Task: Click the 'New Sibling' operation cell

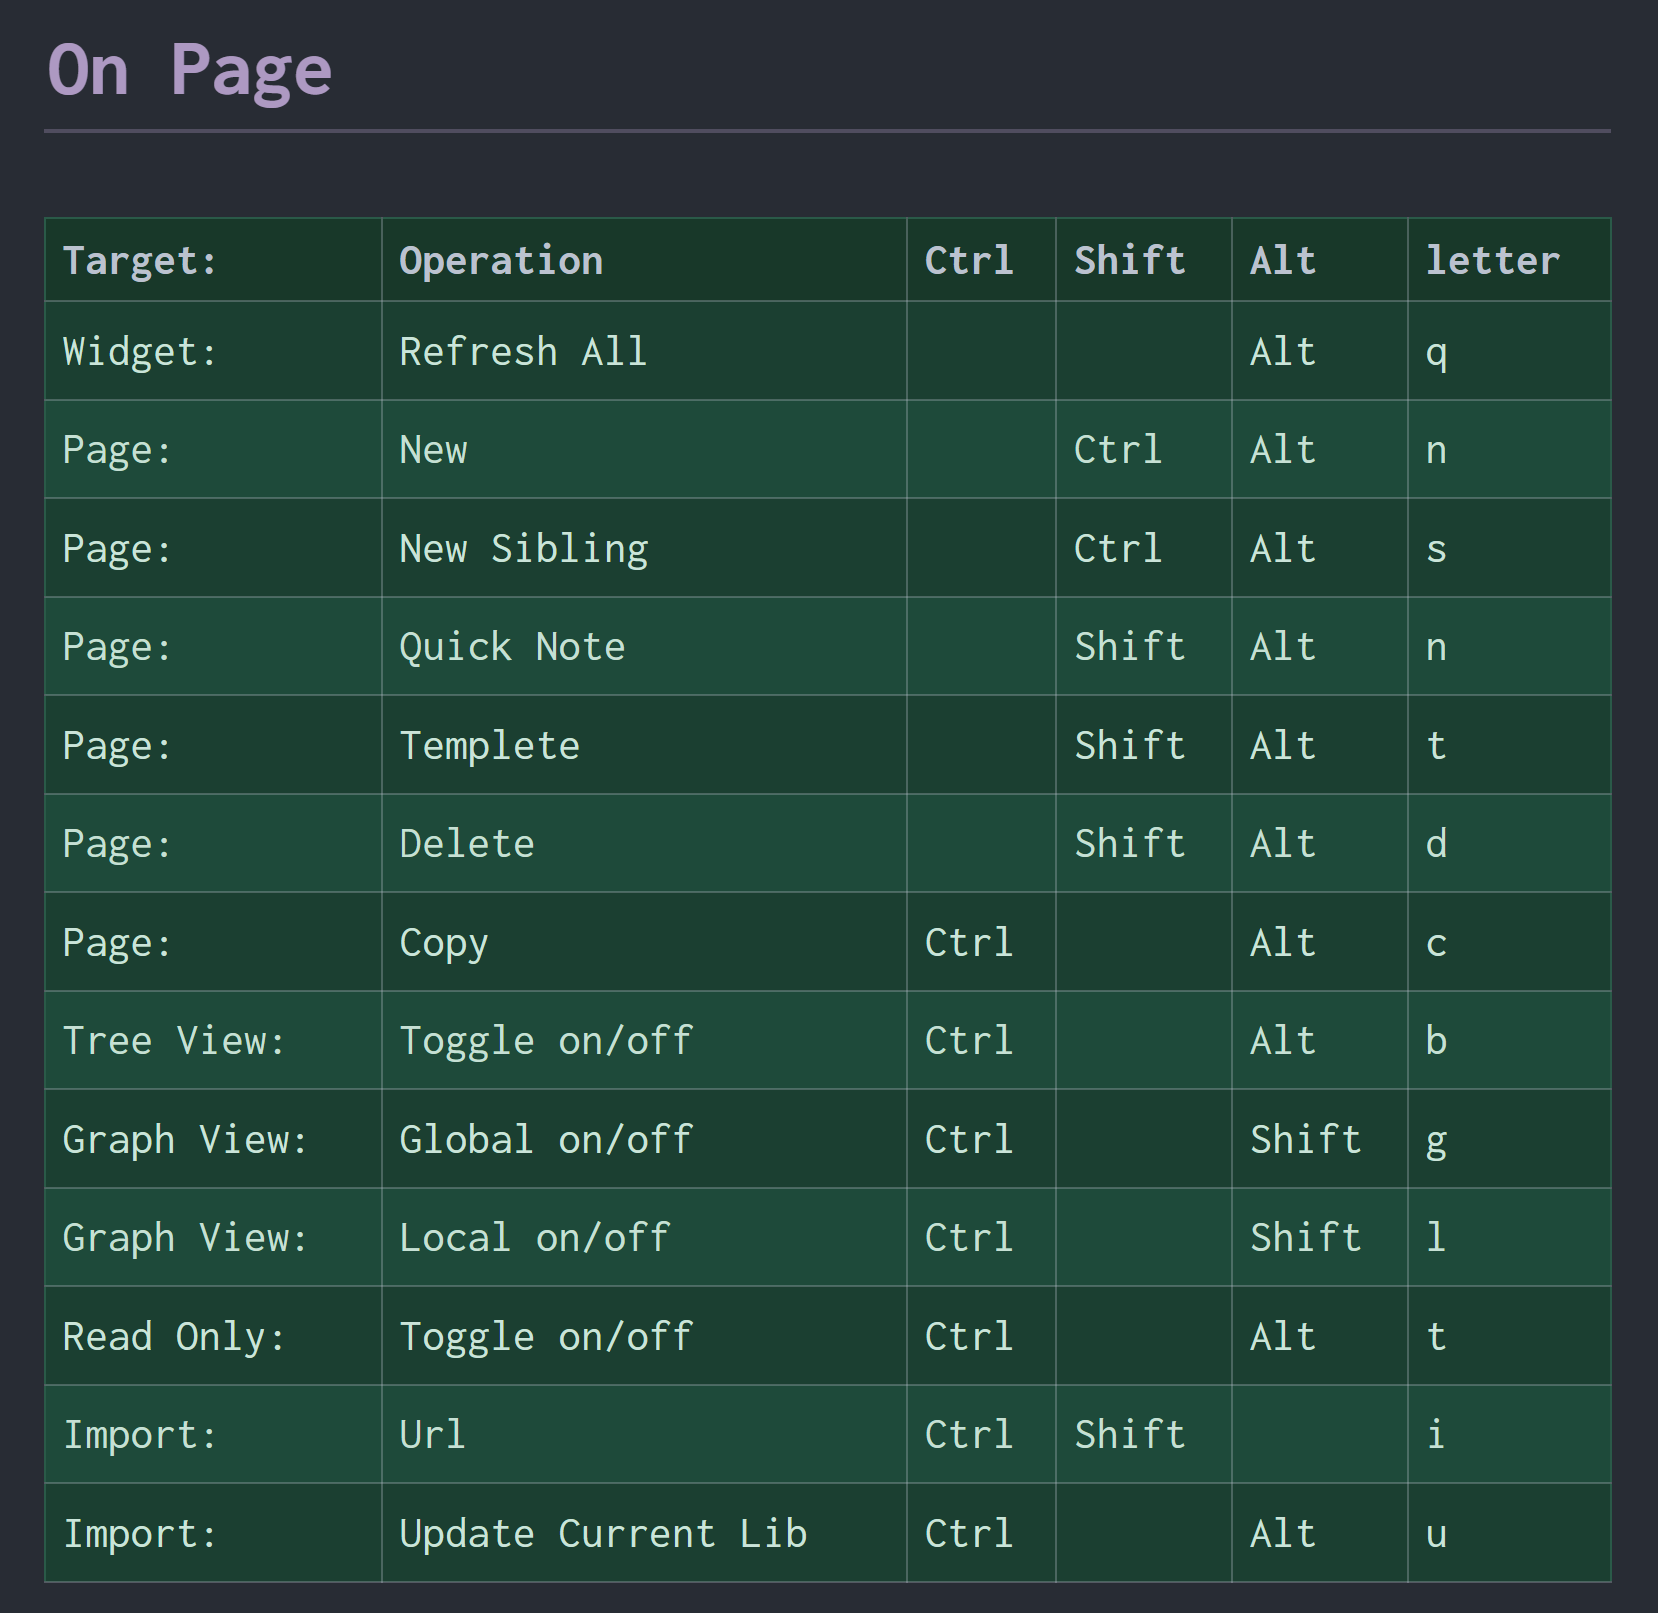Action: [x=524, y=549]
